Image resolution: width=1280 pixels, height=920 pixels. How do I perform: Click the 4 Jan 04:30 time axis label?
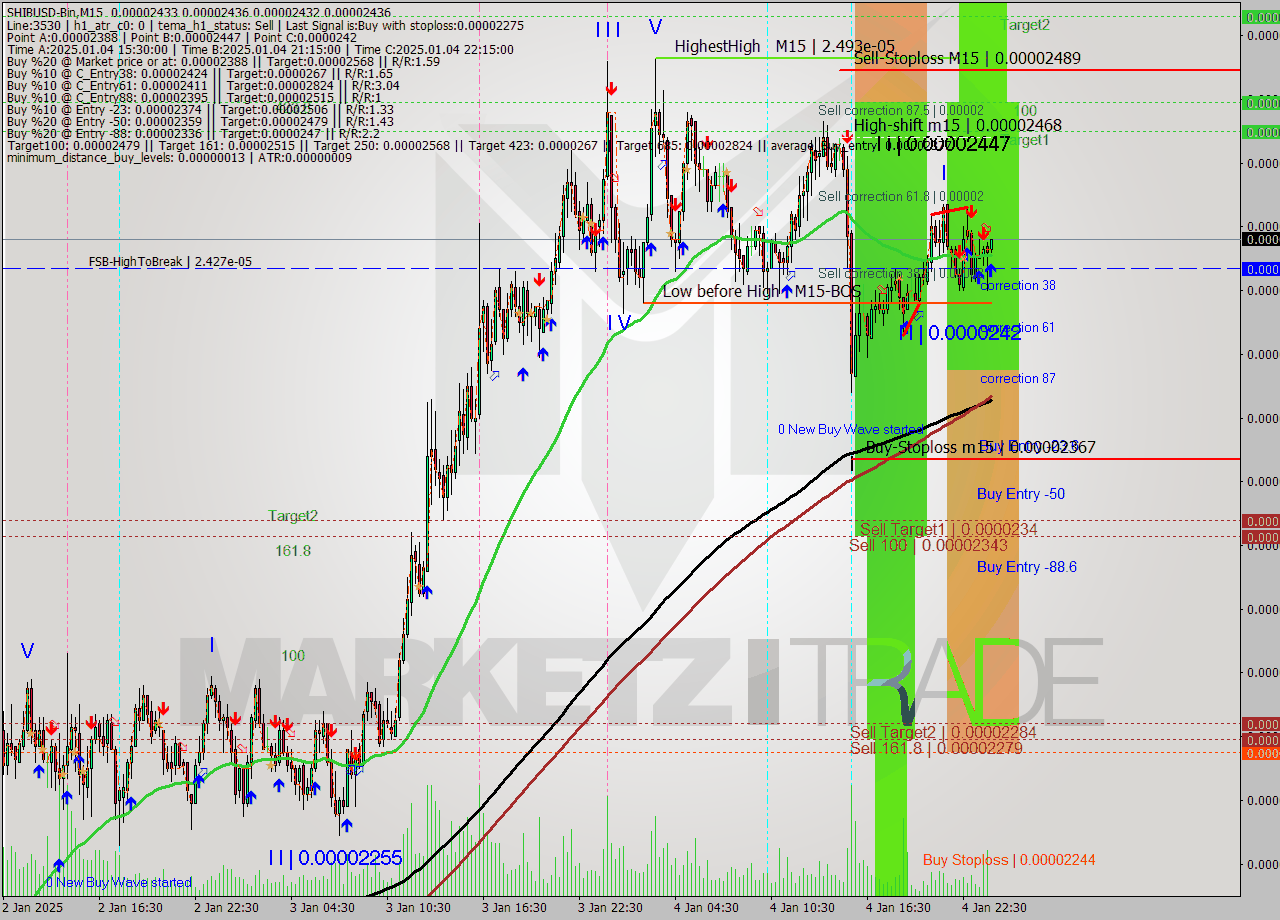(x=706, y=908)
